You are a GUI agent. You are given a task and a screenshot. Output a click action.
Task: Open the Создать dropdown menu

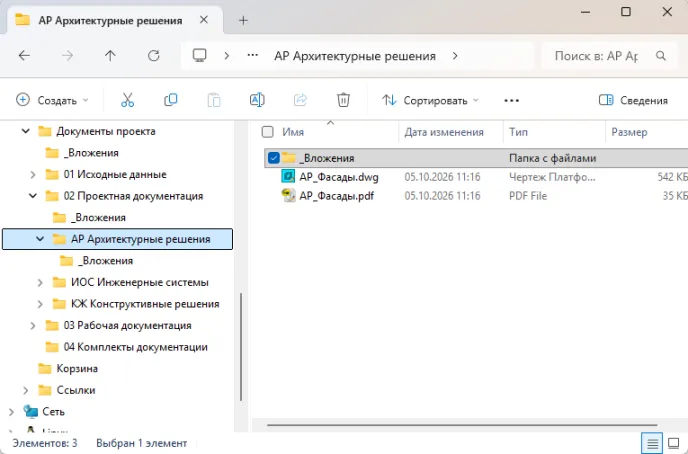52,100
